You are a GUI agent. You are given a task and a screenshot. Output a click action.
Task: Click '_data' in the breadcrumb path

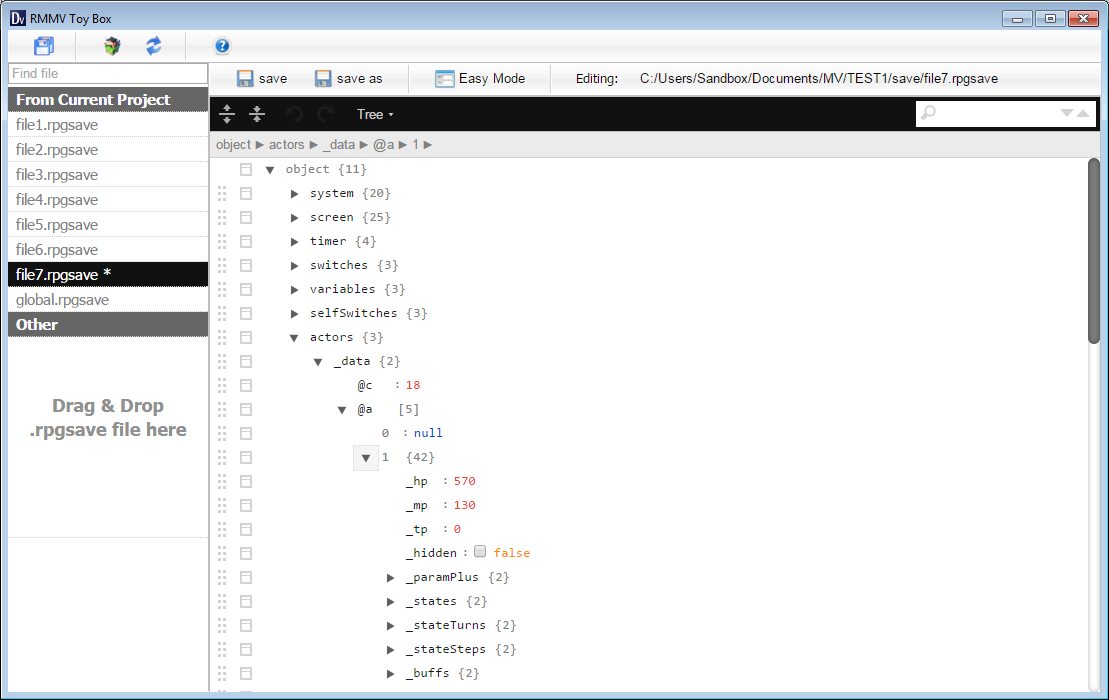tap(339, 144)
